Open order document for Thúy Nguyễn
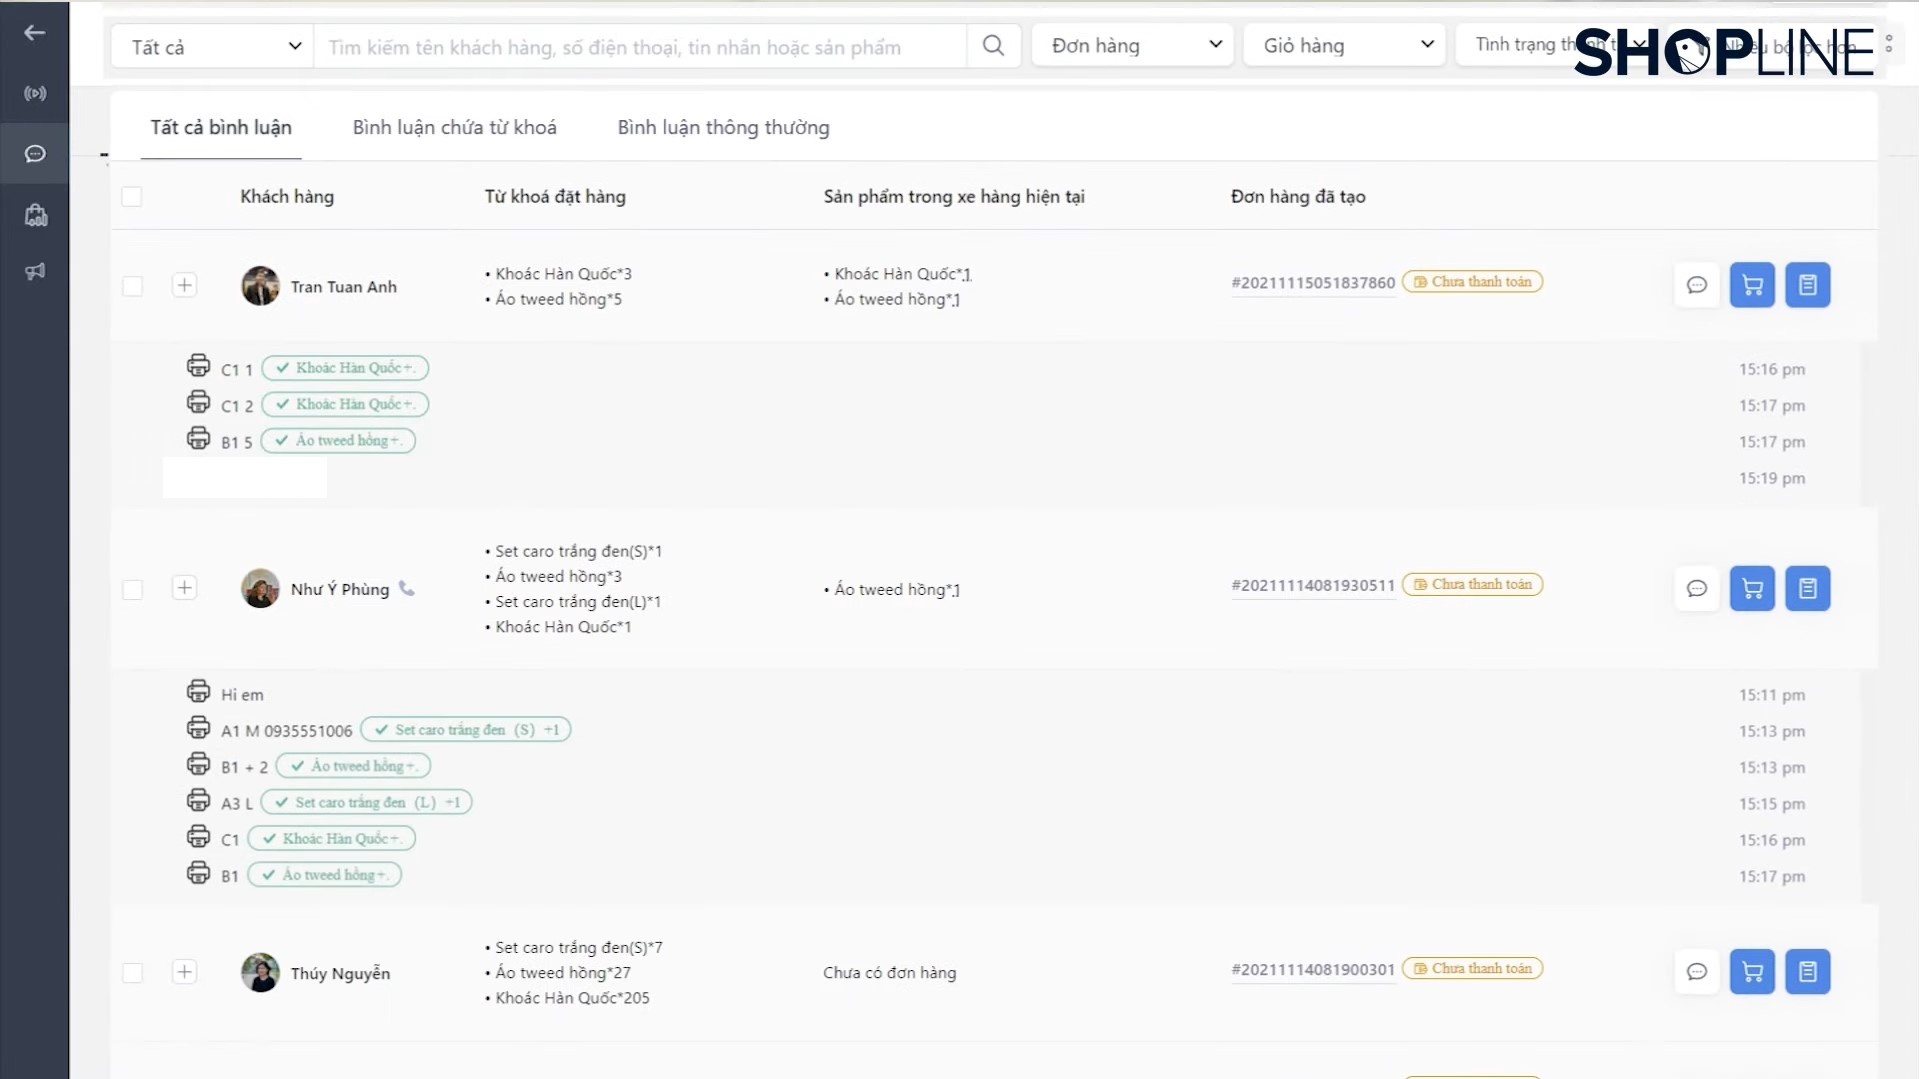This screenshot has width=1919, height=1079. (1807, 972)
